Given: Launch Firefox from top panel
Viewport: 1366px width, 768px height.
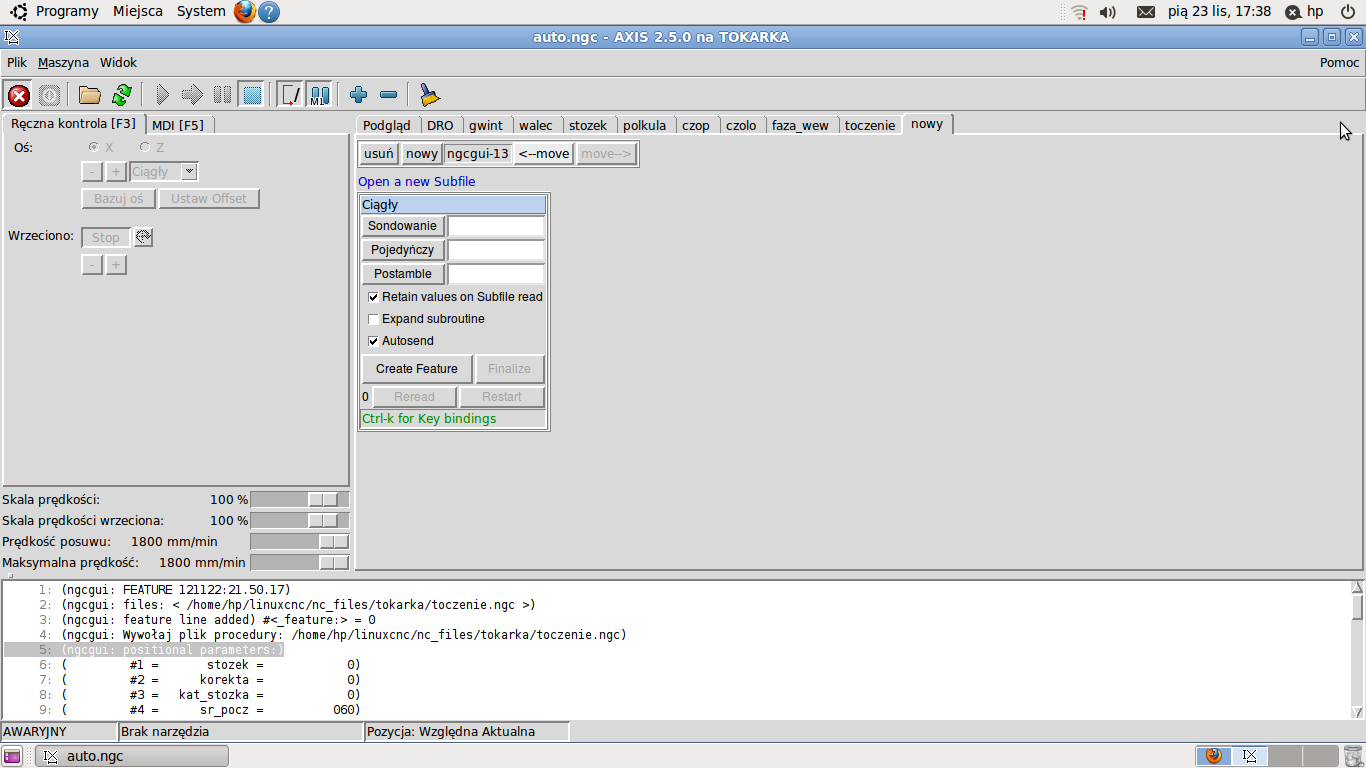Looking at the screenshot, I should pyautogui.click(x=245, y=12).
